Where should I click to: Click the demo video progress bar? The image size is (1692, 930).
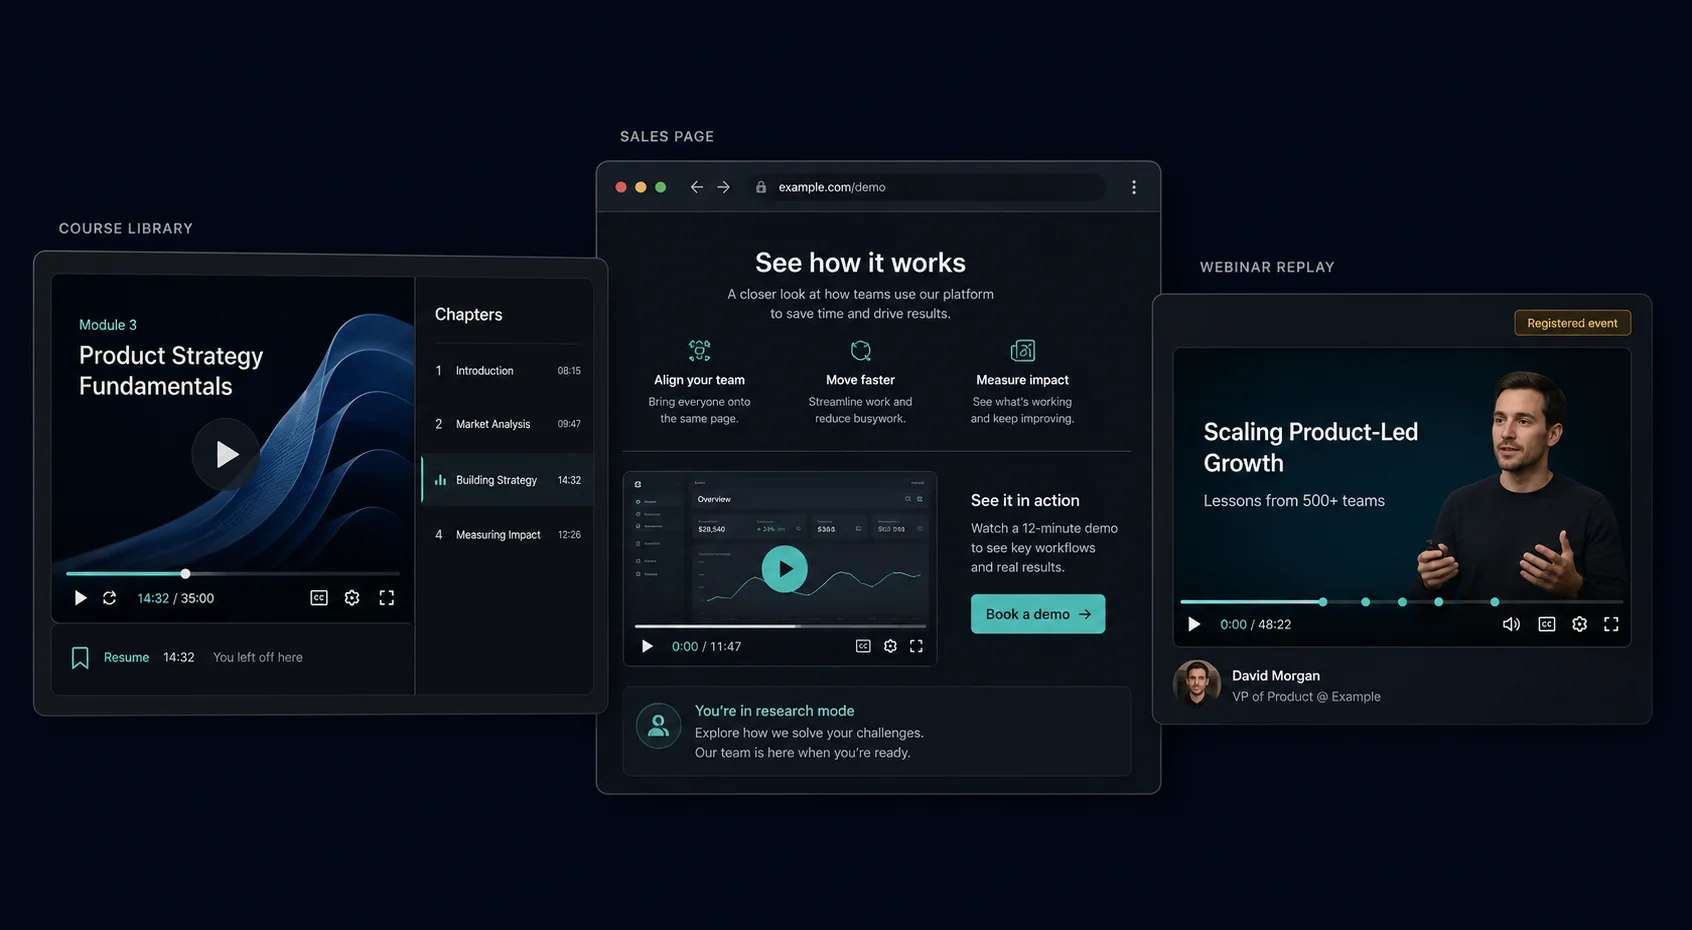[x=780, y=626]
